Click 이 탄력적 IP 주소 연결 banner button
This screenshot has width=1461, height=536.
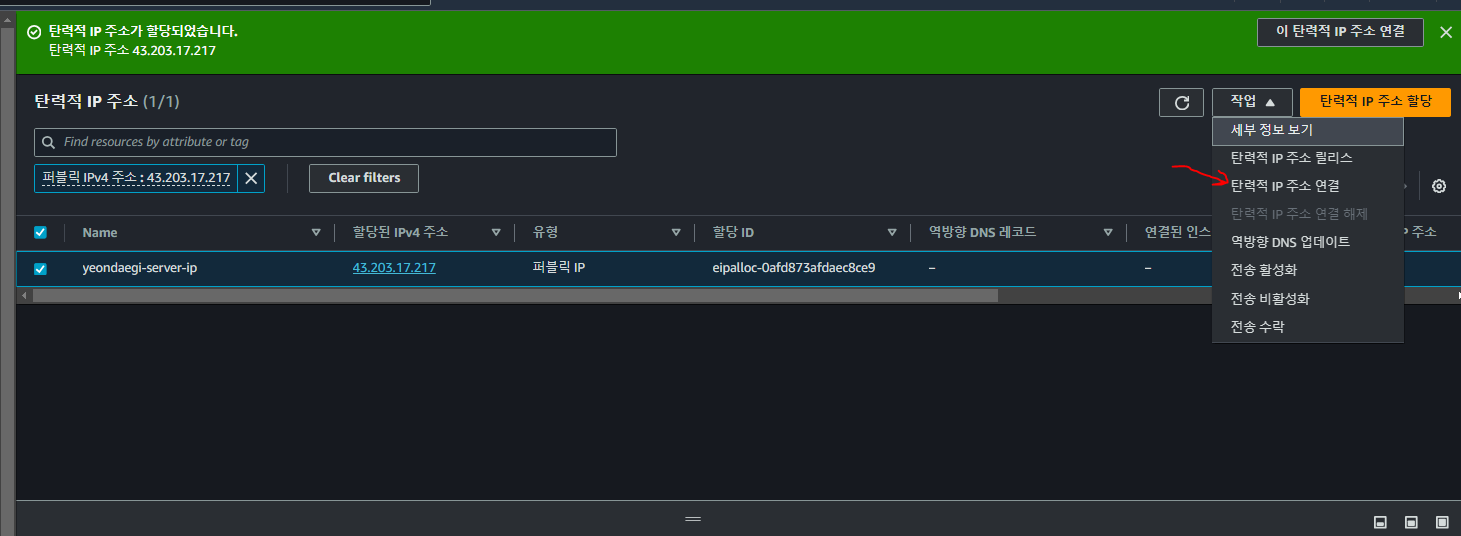(x=1340, y=32)
